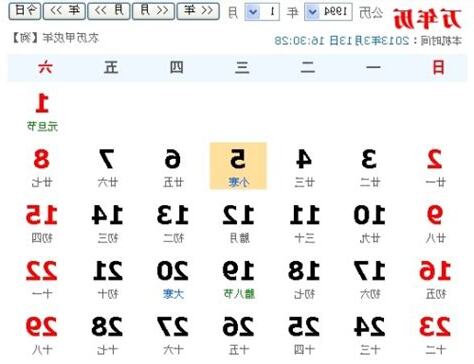Select day 12 labeled 腊月
Image resolution: width=474 pixels, height=364 pixels.
238,223
